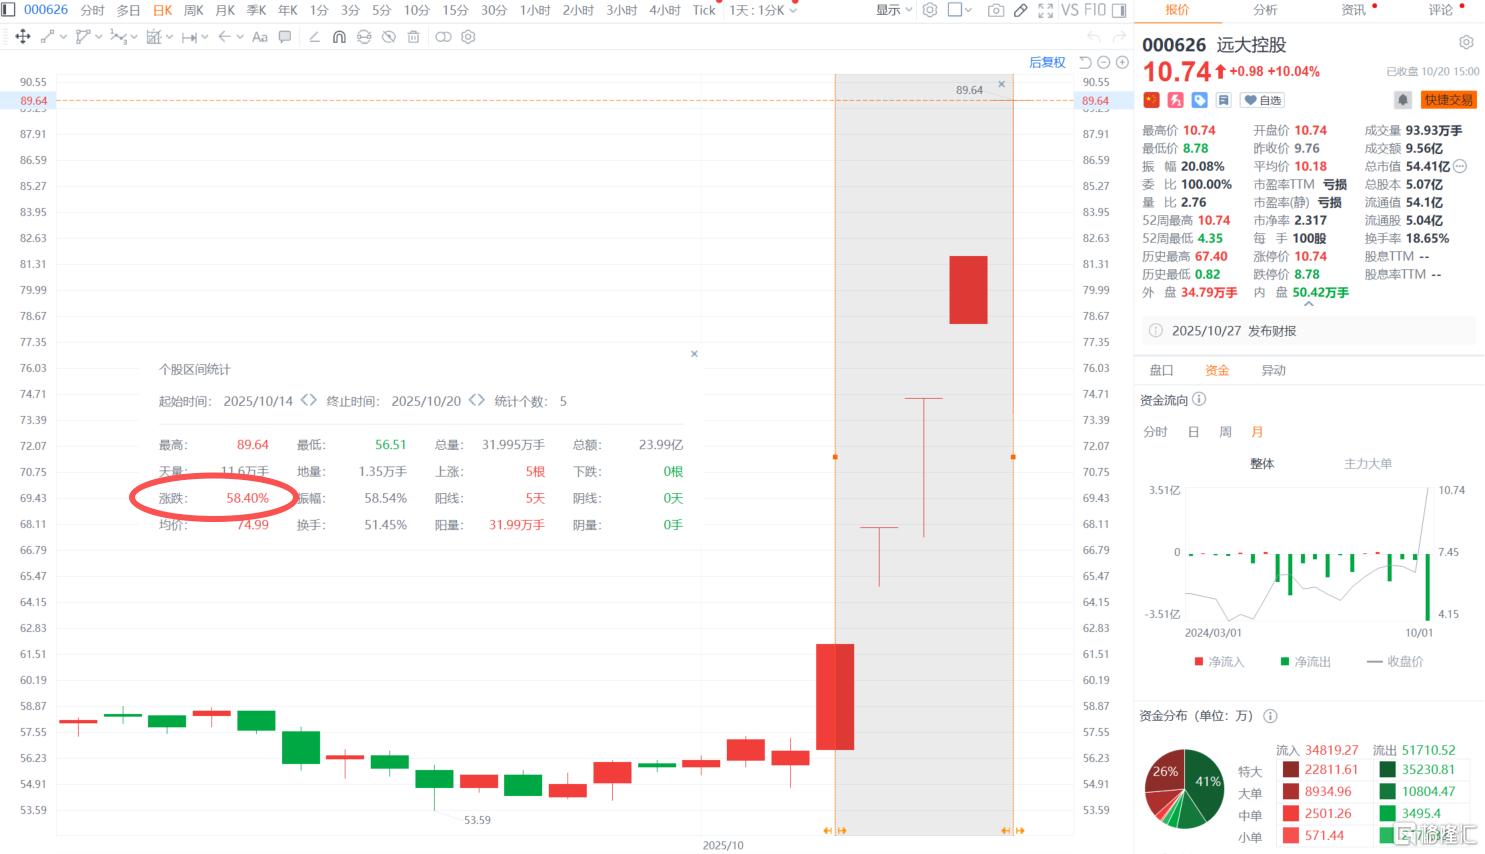
Task: Click the price alert bell icon
Action: pyautogui.click(x=1402, y=100)
